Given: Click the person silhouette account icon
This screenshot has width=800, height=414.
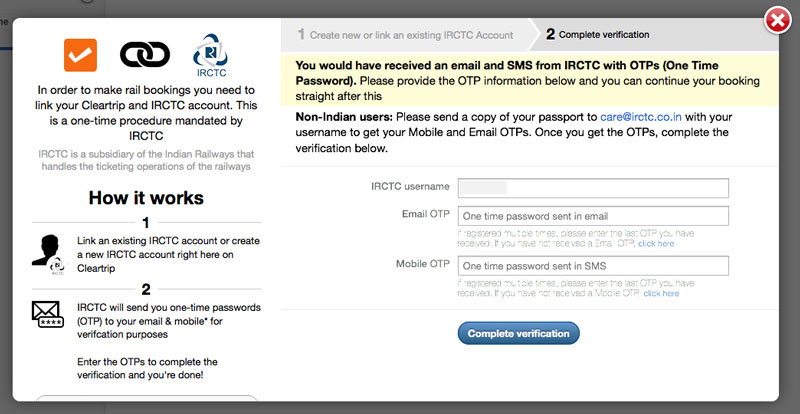Looking at the screenshot, I should [x=49, y=255].
